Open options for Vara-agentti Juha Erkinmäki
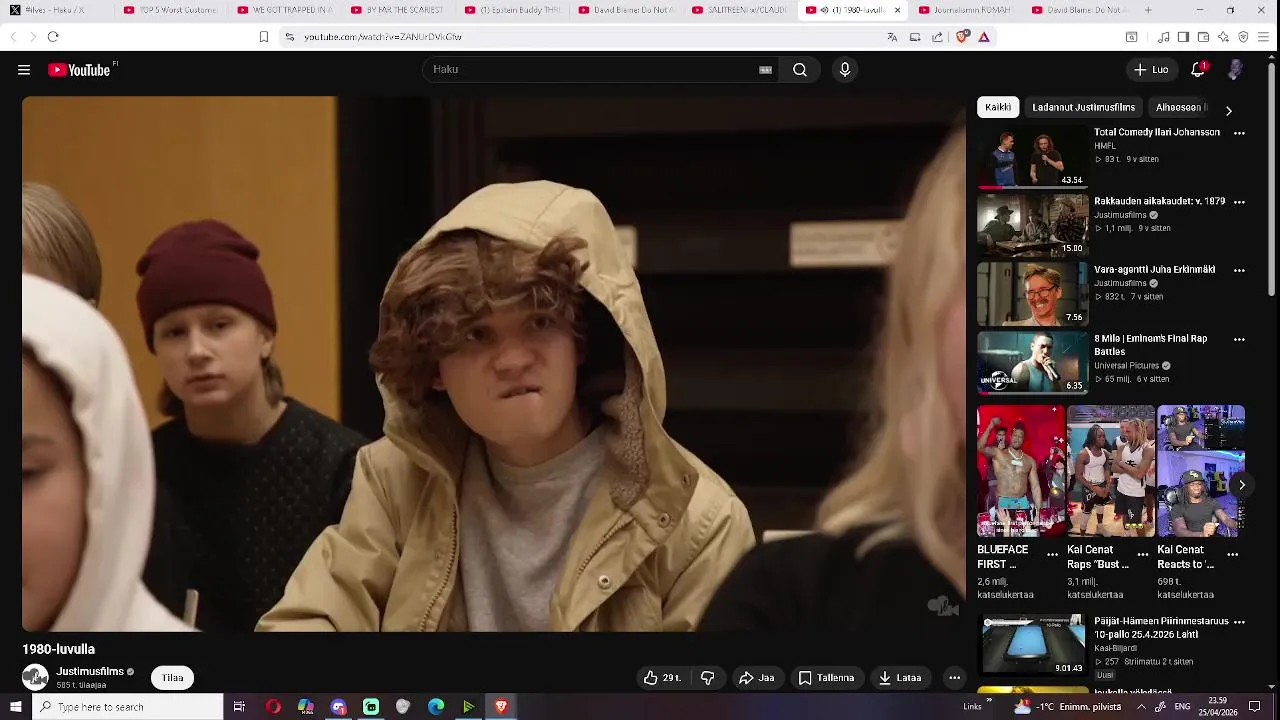The height and width of the screenshot is (720, 1280). [x=1239, y=271]
